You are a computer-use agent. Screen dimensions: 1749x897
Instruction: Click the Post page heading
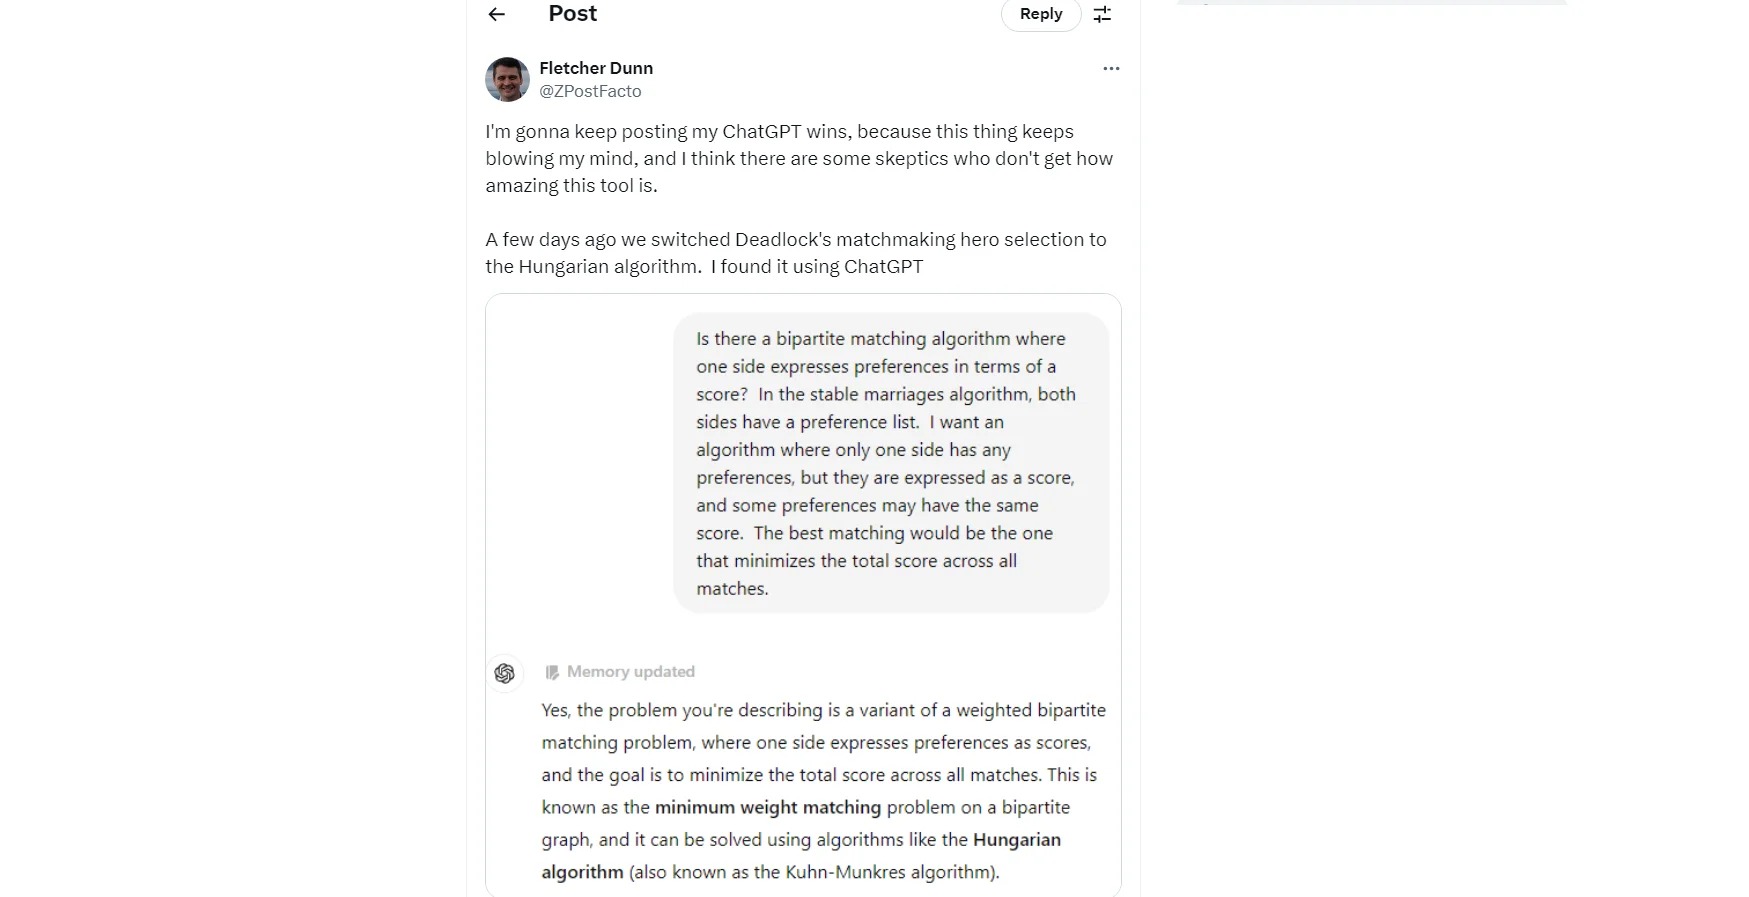pyautogui.click(x=572, y=14)
